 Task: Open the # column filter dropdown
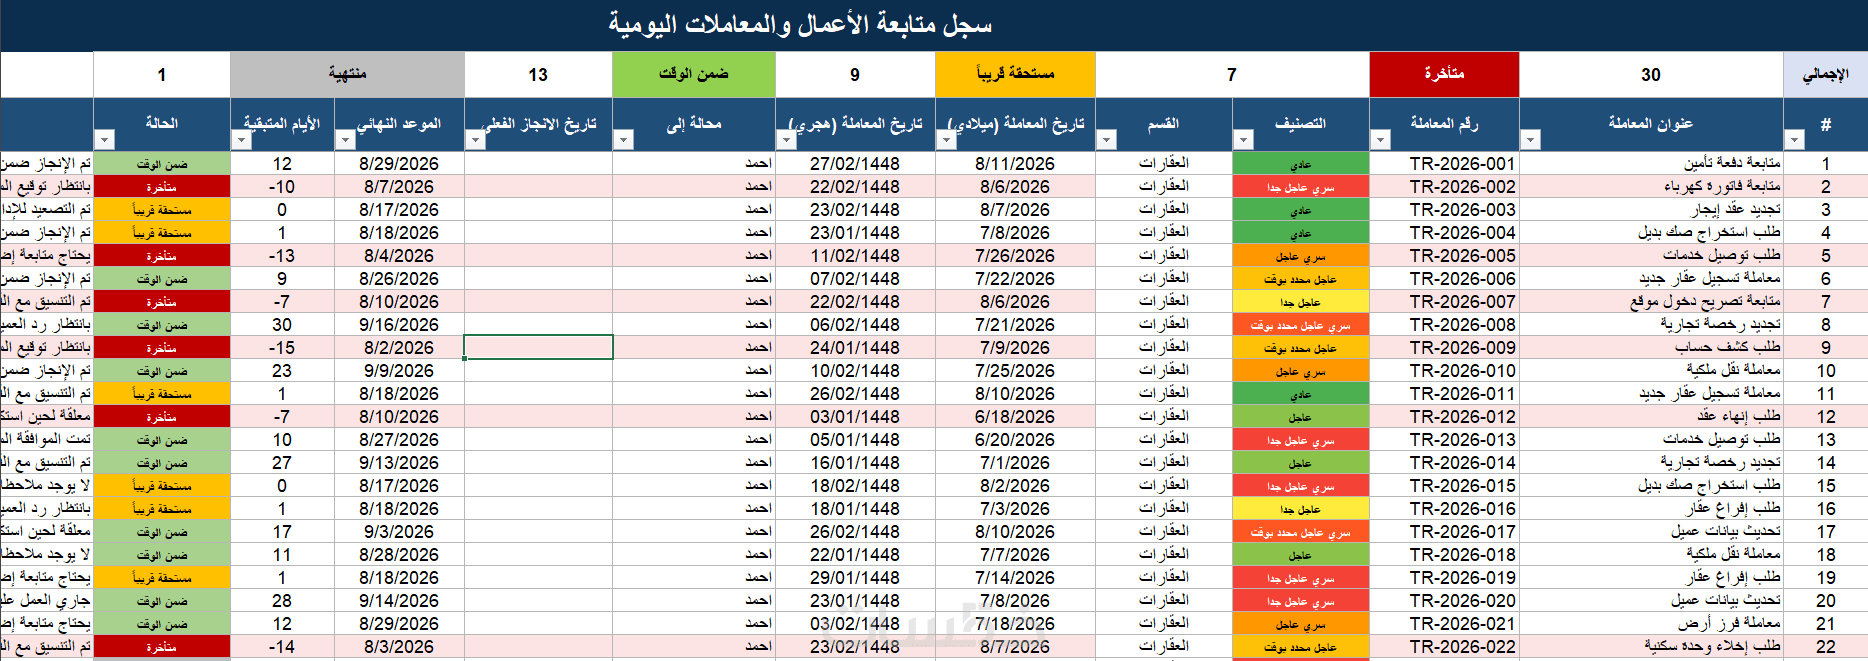coord(1795,140)
